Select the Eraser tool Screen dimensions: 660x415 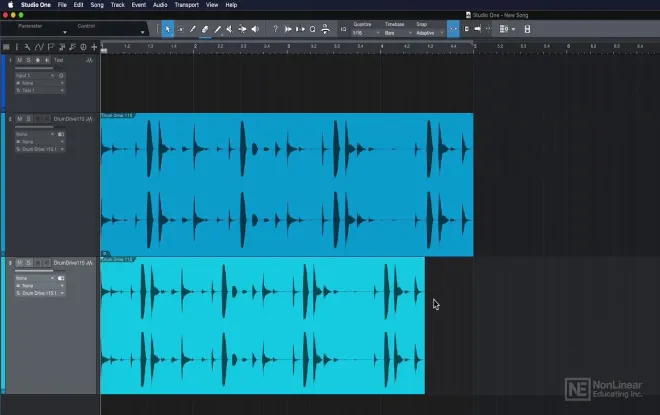tap(205, 29)
